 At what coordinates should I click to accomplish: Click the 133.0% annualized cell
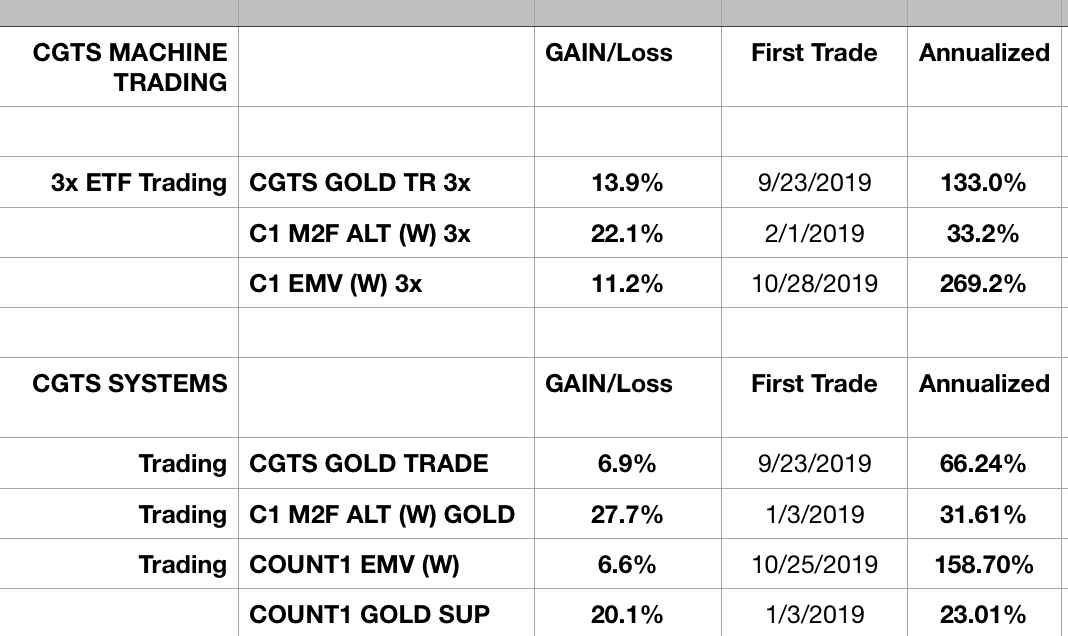coord(984,183)
